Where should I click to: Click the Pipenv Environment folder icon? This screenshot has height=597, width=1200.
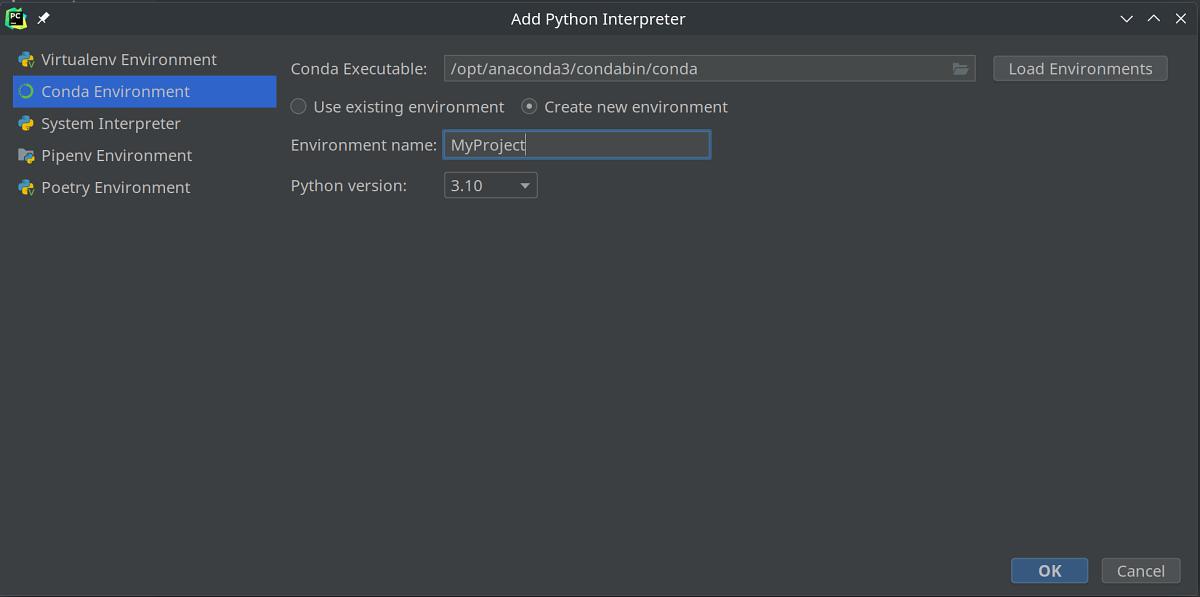pos(26,155)
